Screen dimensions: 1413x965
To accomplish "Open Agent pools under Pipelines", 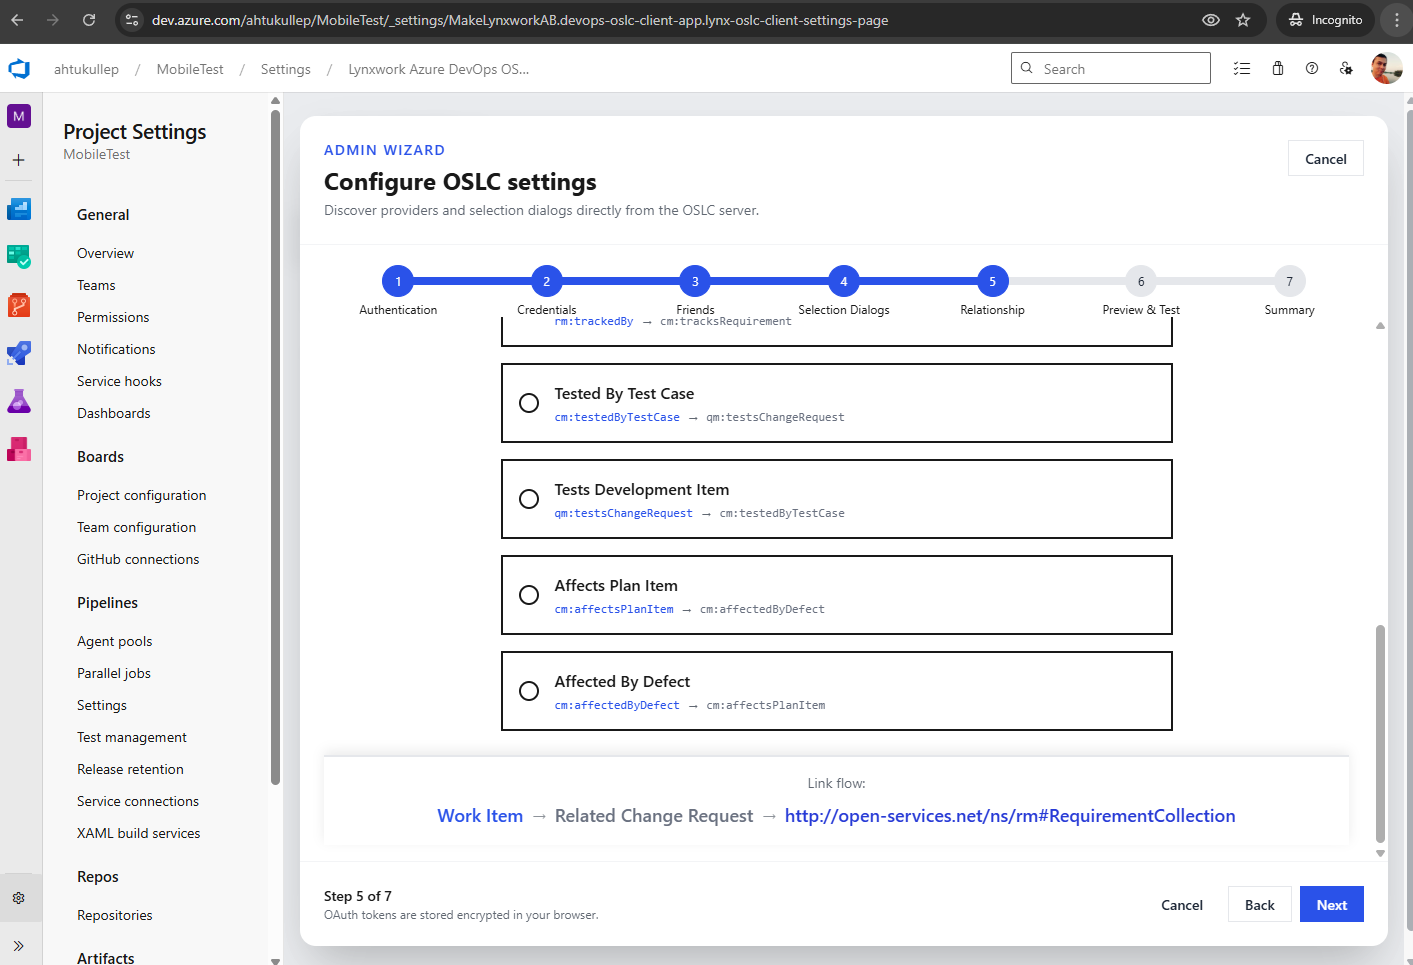I will click(x=115, y=641).
